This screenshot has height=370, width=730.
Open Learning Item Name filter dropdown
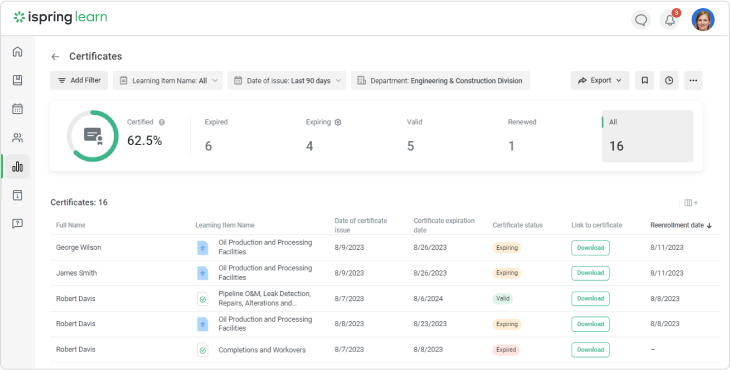click(168, 81)
